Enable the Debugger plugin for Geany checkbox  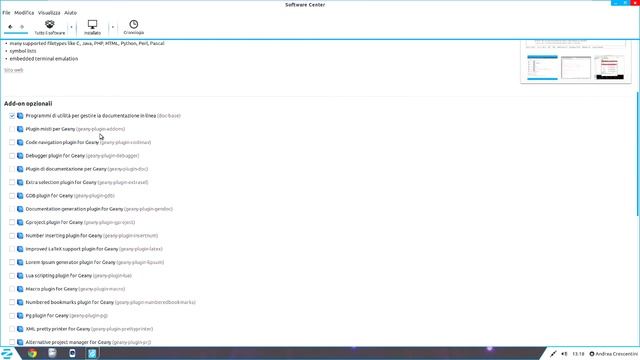pyautogui.click(x=12, y=156)
